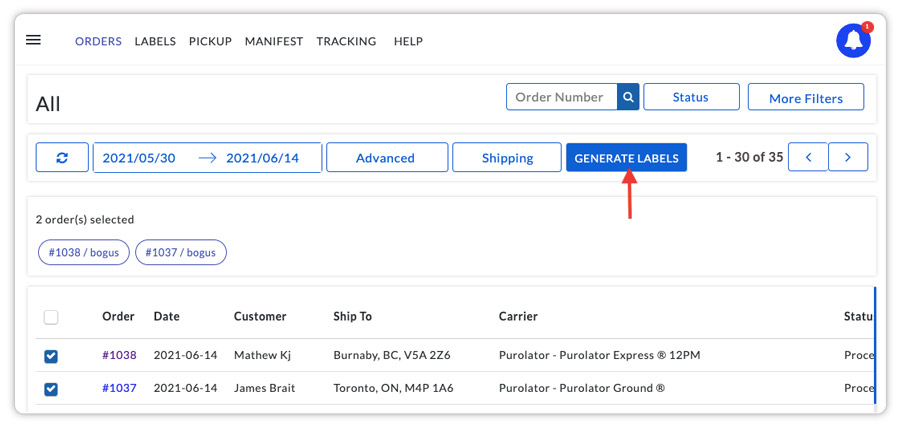Open More Filters
Screen dimensions: 900x426
(x=806, y=97)
